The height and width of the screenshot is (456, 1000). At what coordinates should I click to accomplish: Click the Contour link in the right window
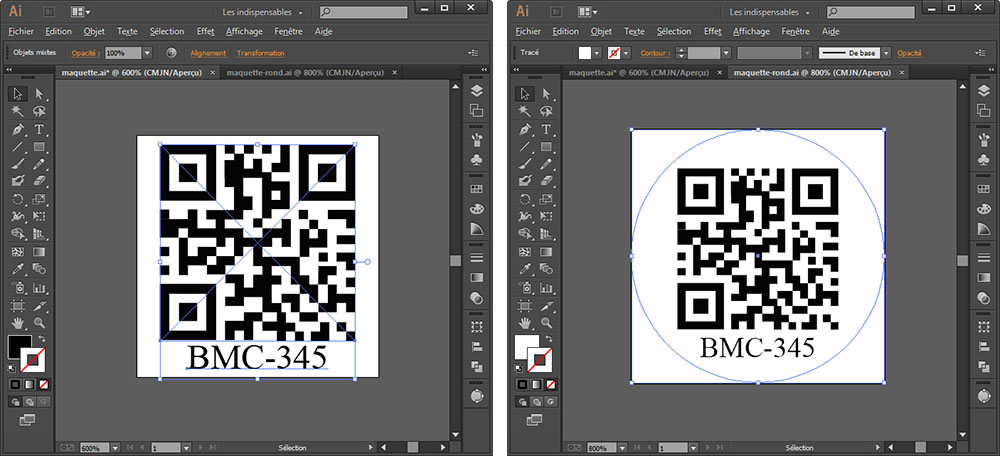coord(655,54)
